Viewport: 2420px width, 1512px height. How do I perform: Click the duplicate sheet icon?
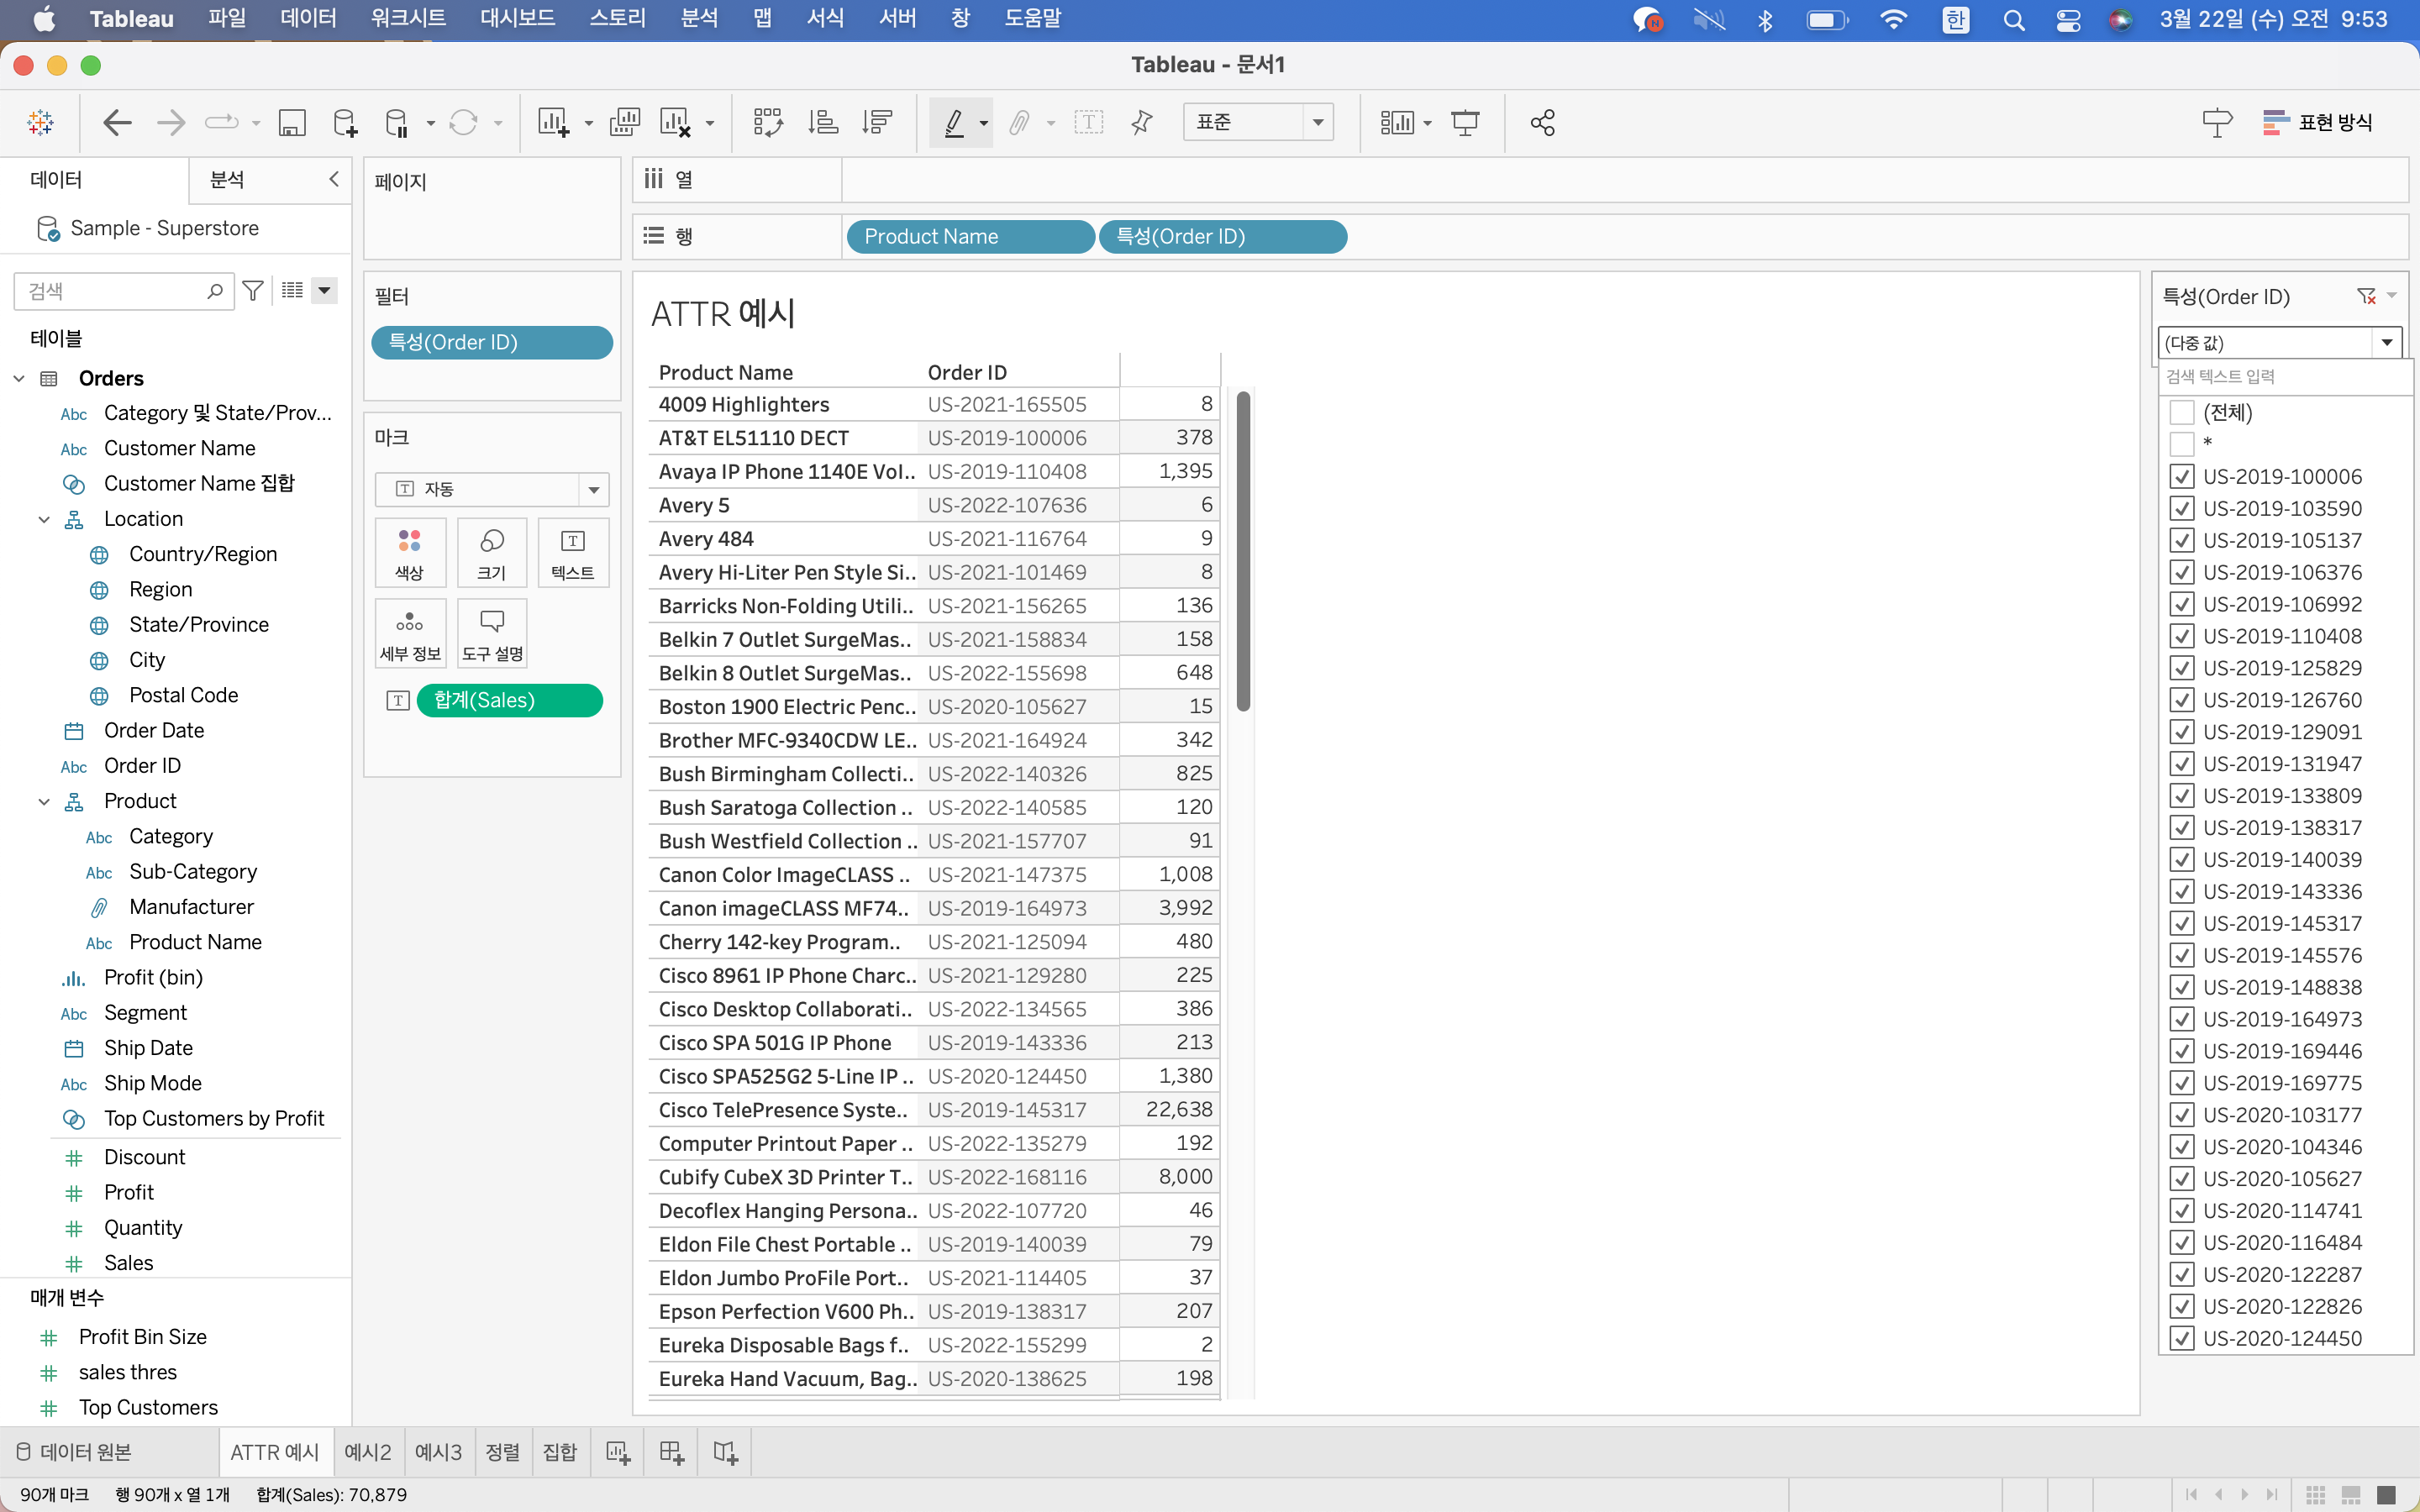pyautogui.click(x=625, y=122)
